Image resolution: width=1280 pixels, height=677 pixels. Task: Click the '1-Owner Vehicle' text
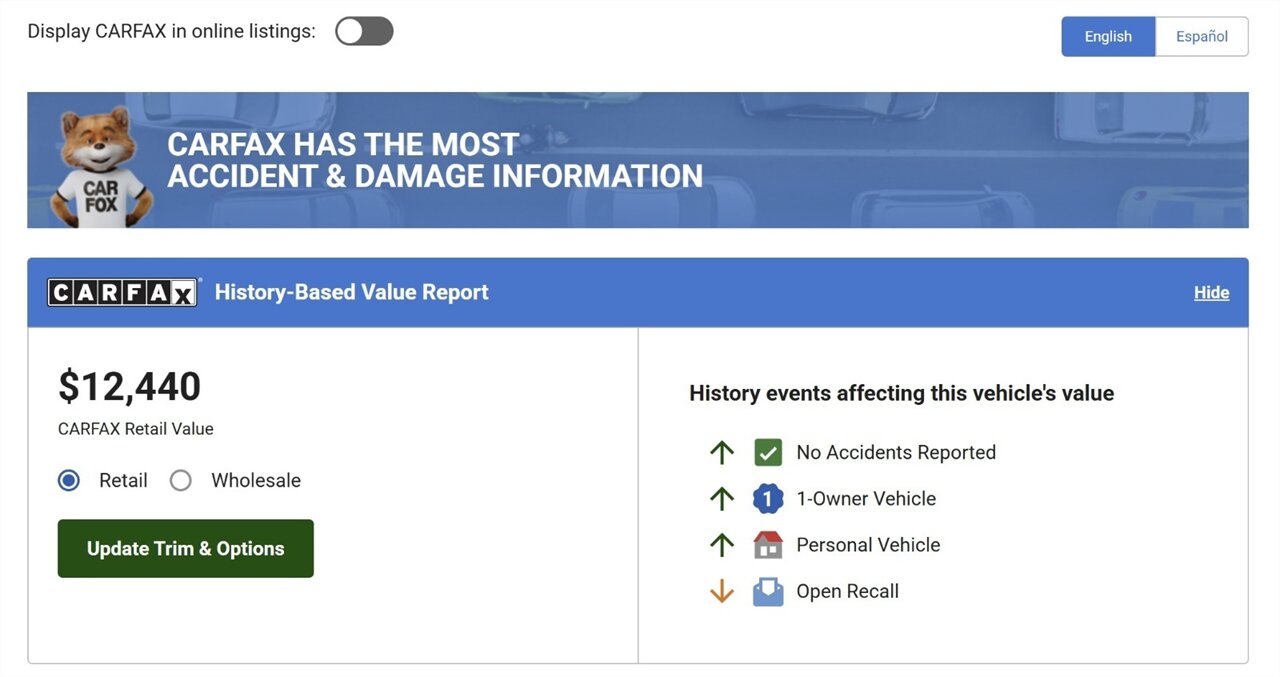click(866, 499)
